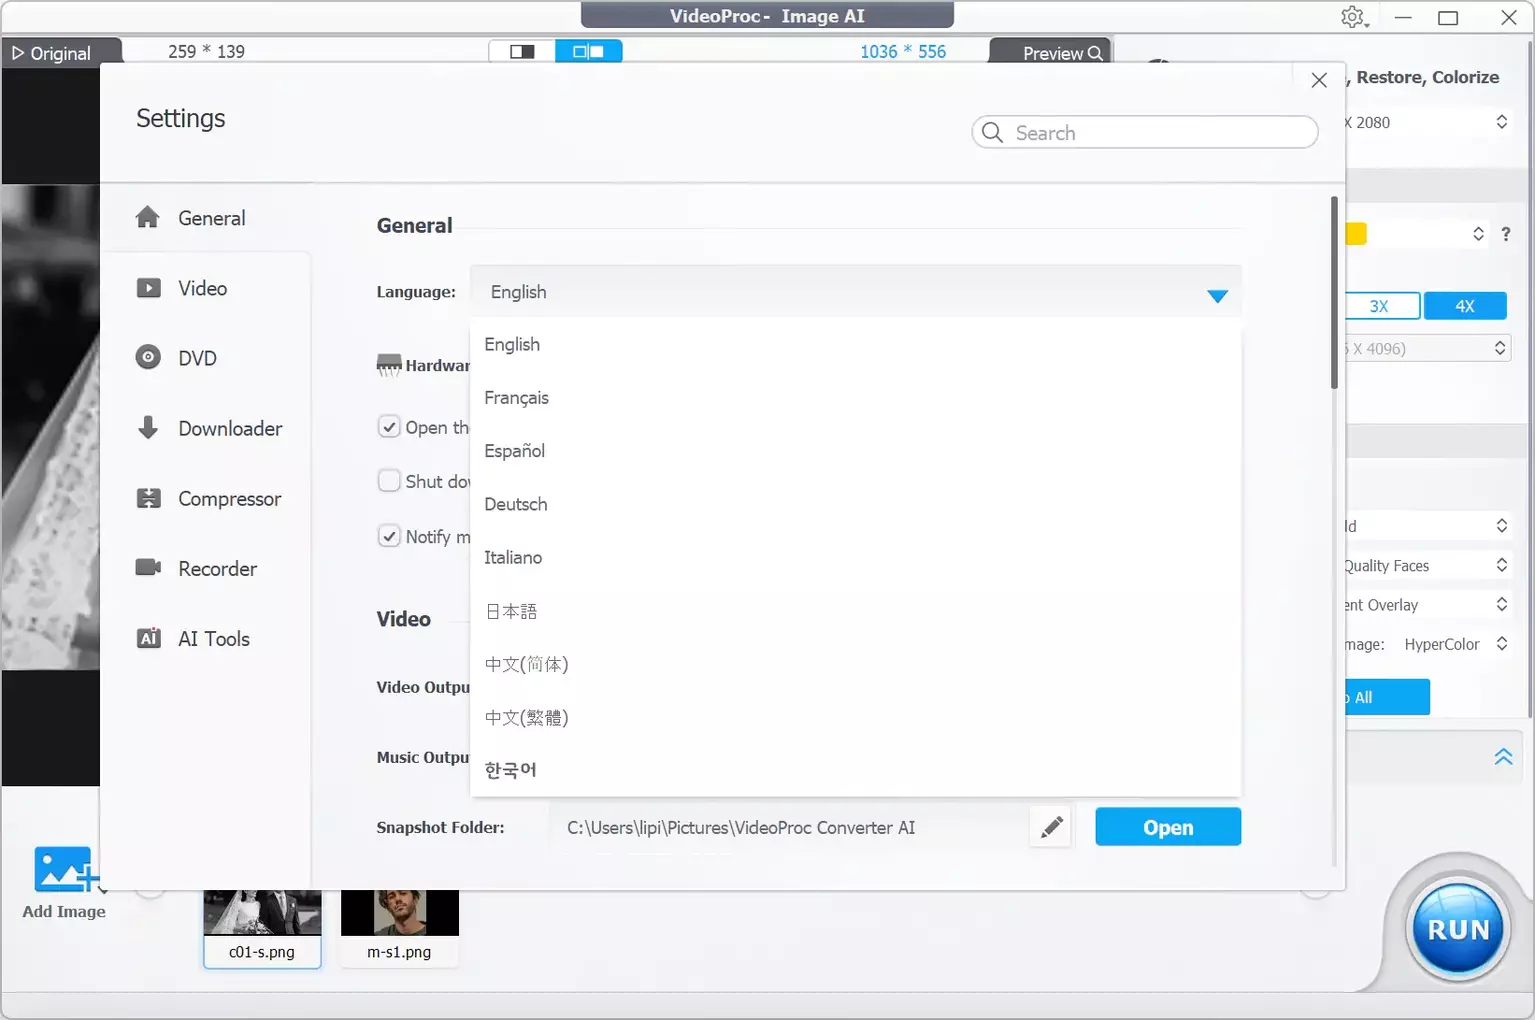Click the Add Image icon
This screenshot has height=1020, width=1535.
click(66, 870)
